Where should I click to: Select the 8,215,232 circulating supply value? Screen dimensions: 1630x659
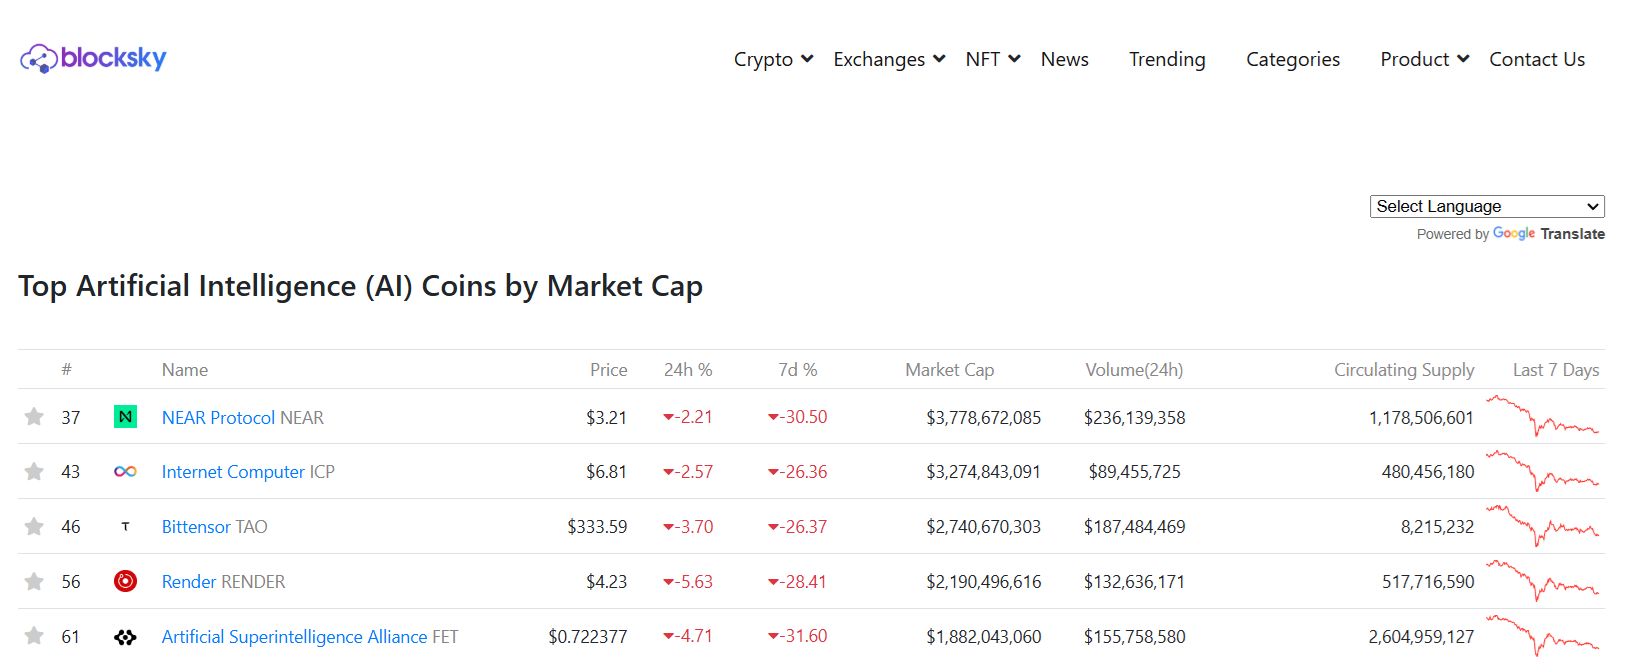tap(1437, 526)
